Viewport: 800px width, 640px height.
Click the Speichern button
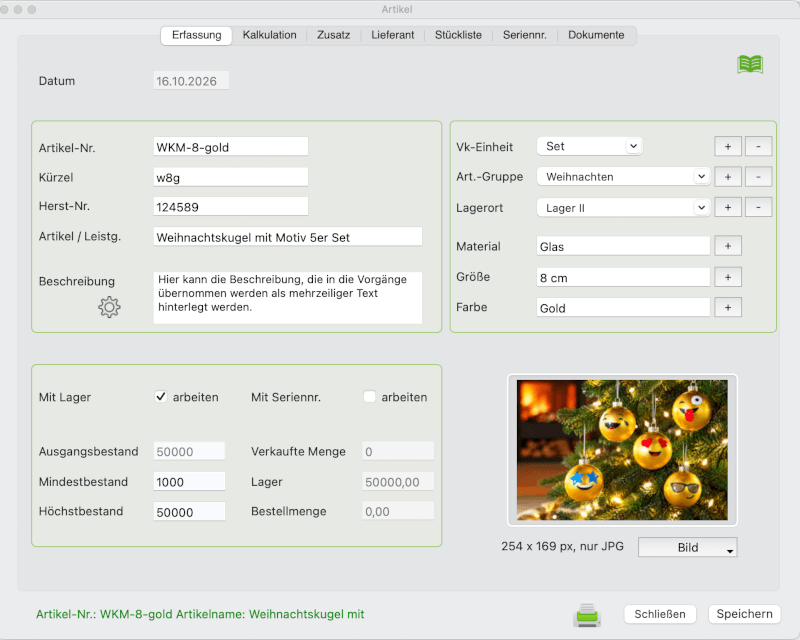click(744, 614)
